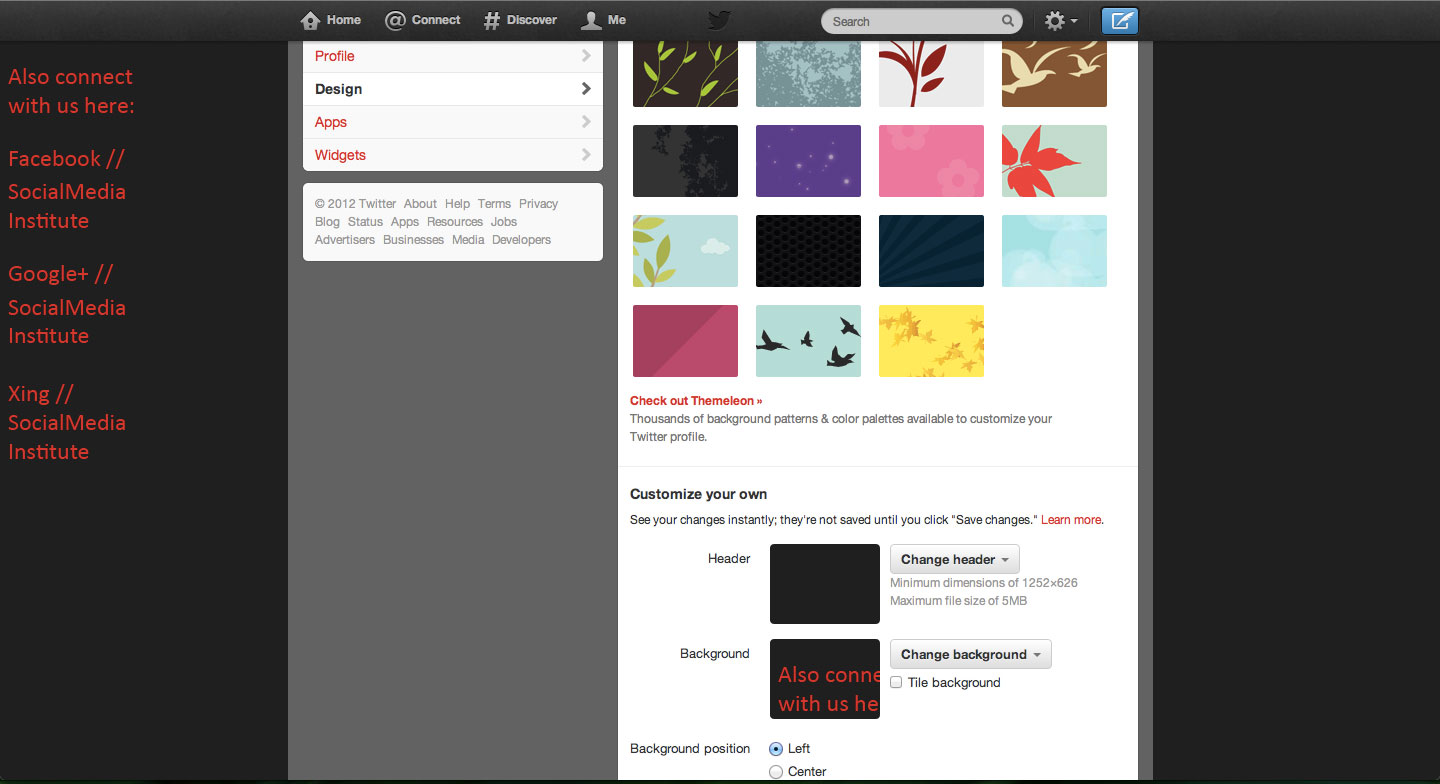Open the Widgets settings tab

click(453, 155)
